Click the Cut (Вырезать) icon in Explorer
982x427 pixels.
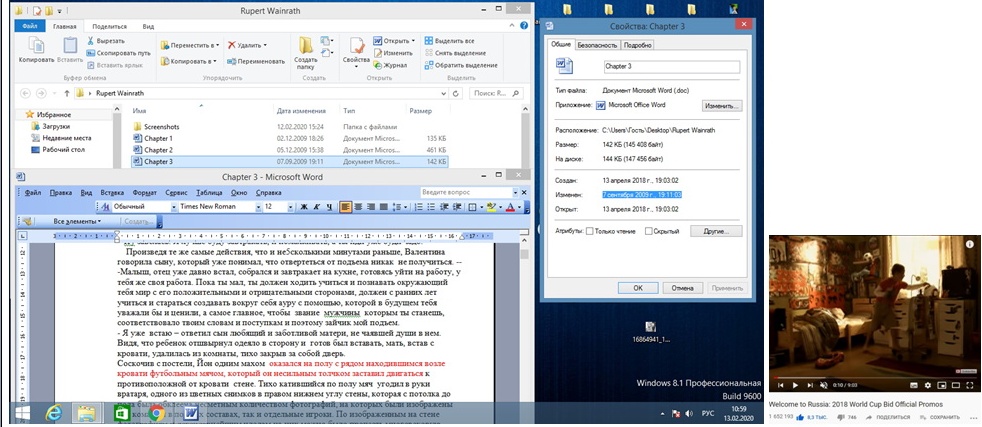point(91,41)
